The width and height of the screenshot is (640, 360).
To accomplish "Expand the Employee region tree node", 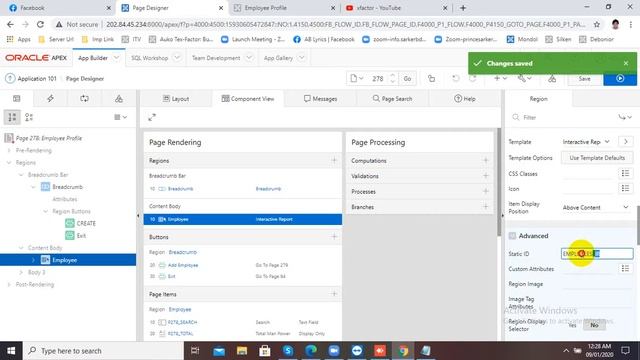I will coord(33,260).
